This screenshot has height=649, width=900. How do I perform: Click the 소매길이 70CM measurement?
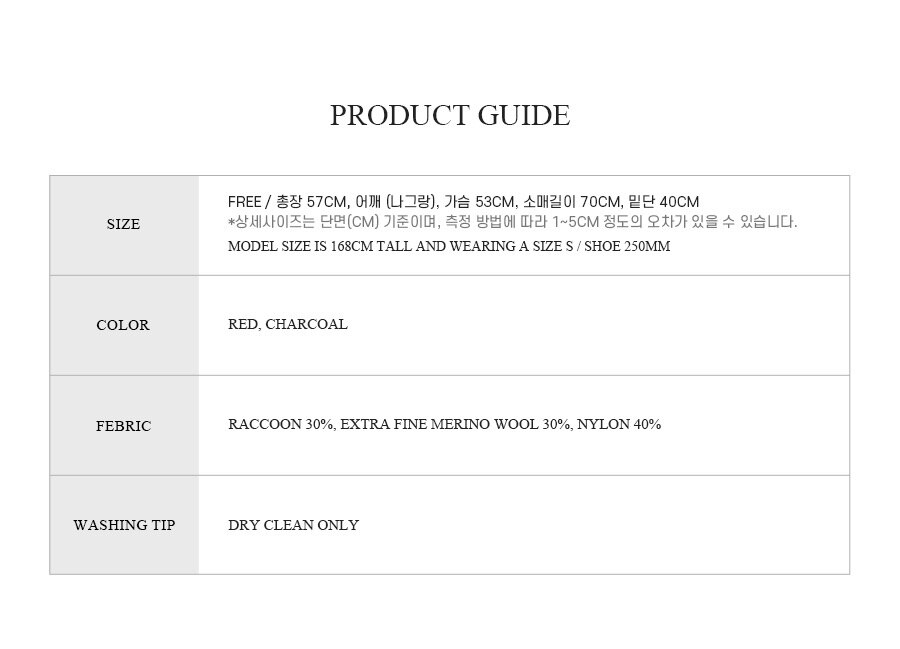(x=572, y=202)
